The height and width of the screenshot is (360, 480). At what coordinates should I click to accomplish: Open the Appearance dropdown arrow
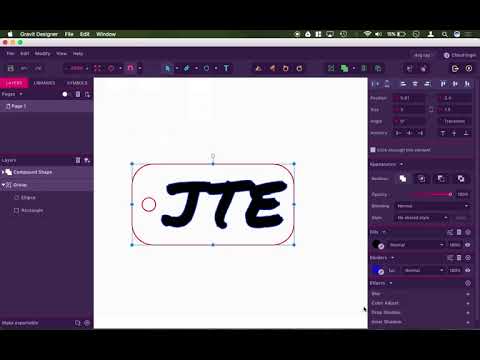(x=401, y=164)
